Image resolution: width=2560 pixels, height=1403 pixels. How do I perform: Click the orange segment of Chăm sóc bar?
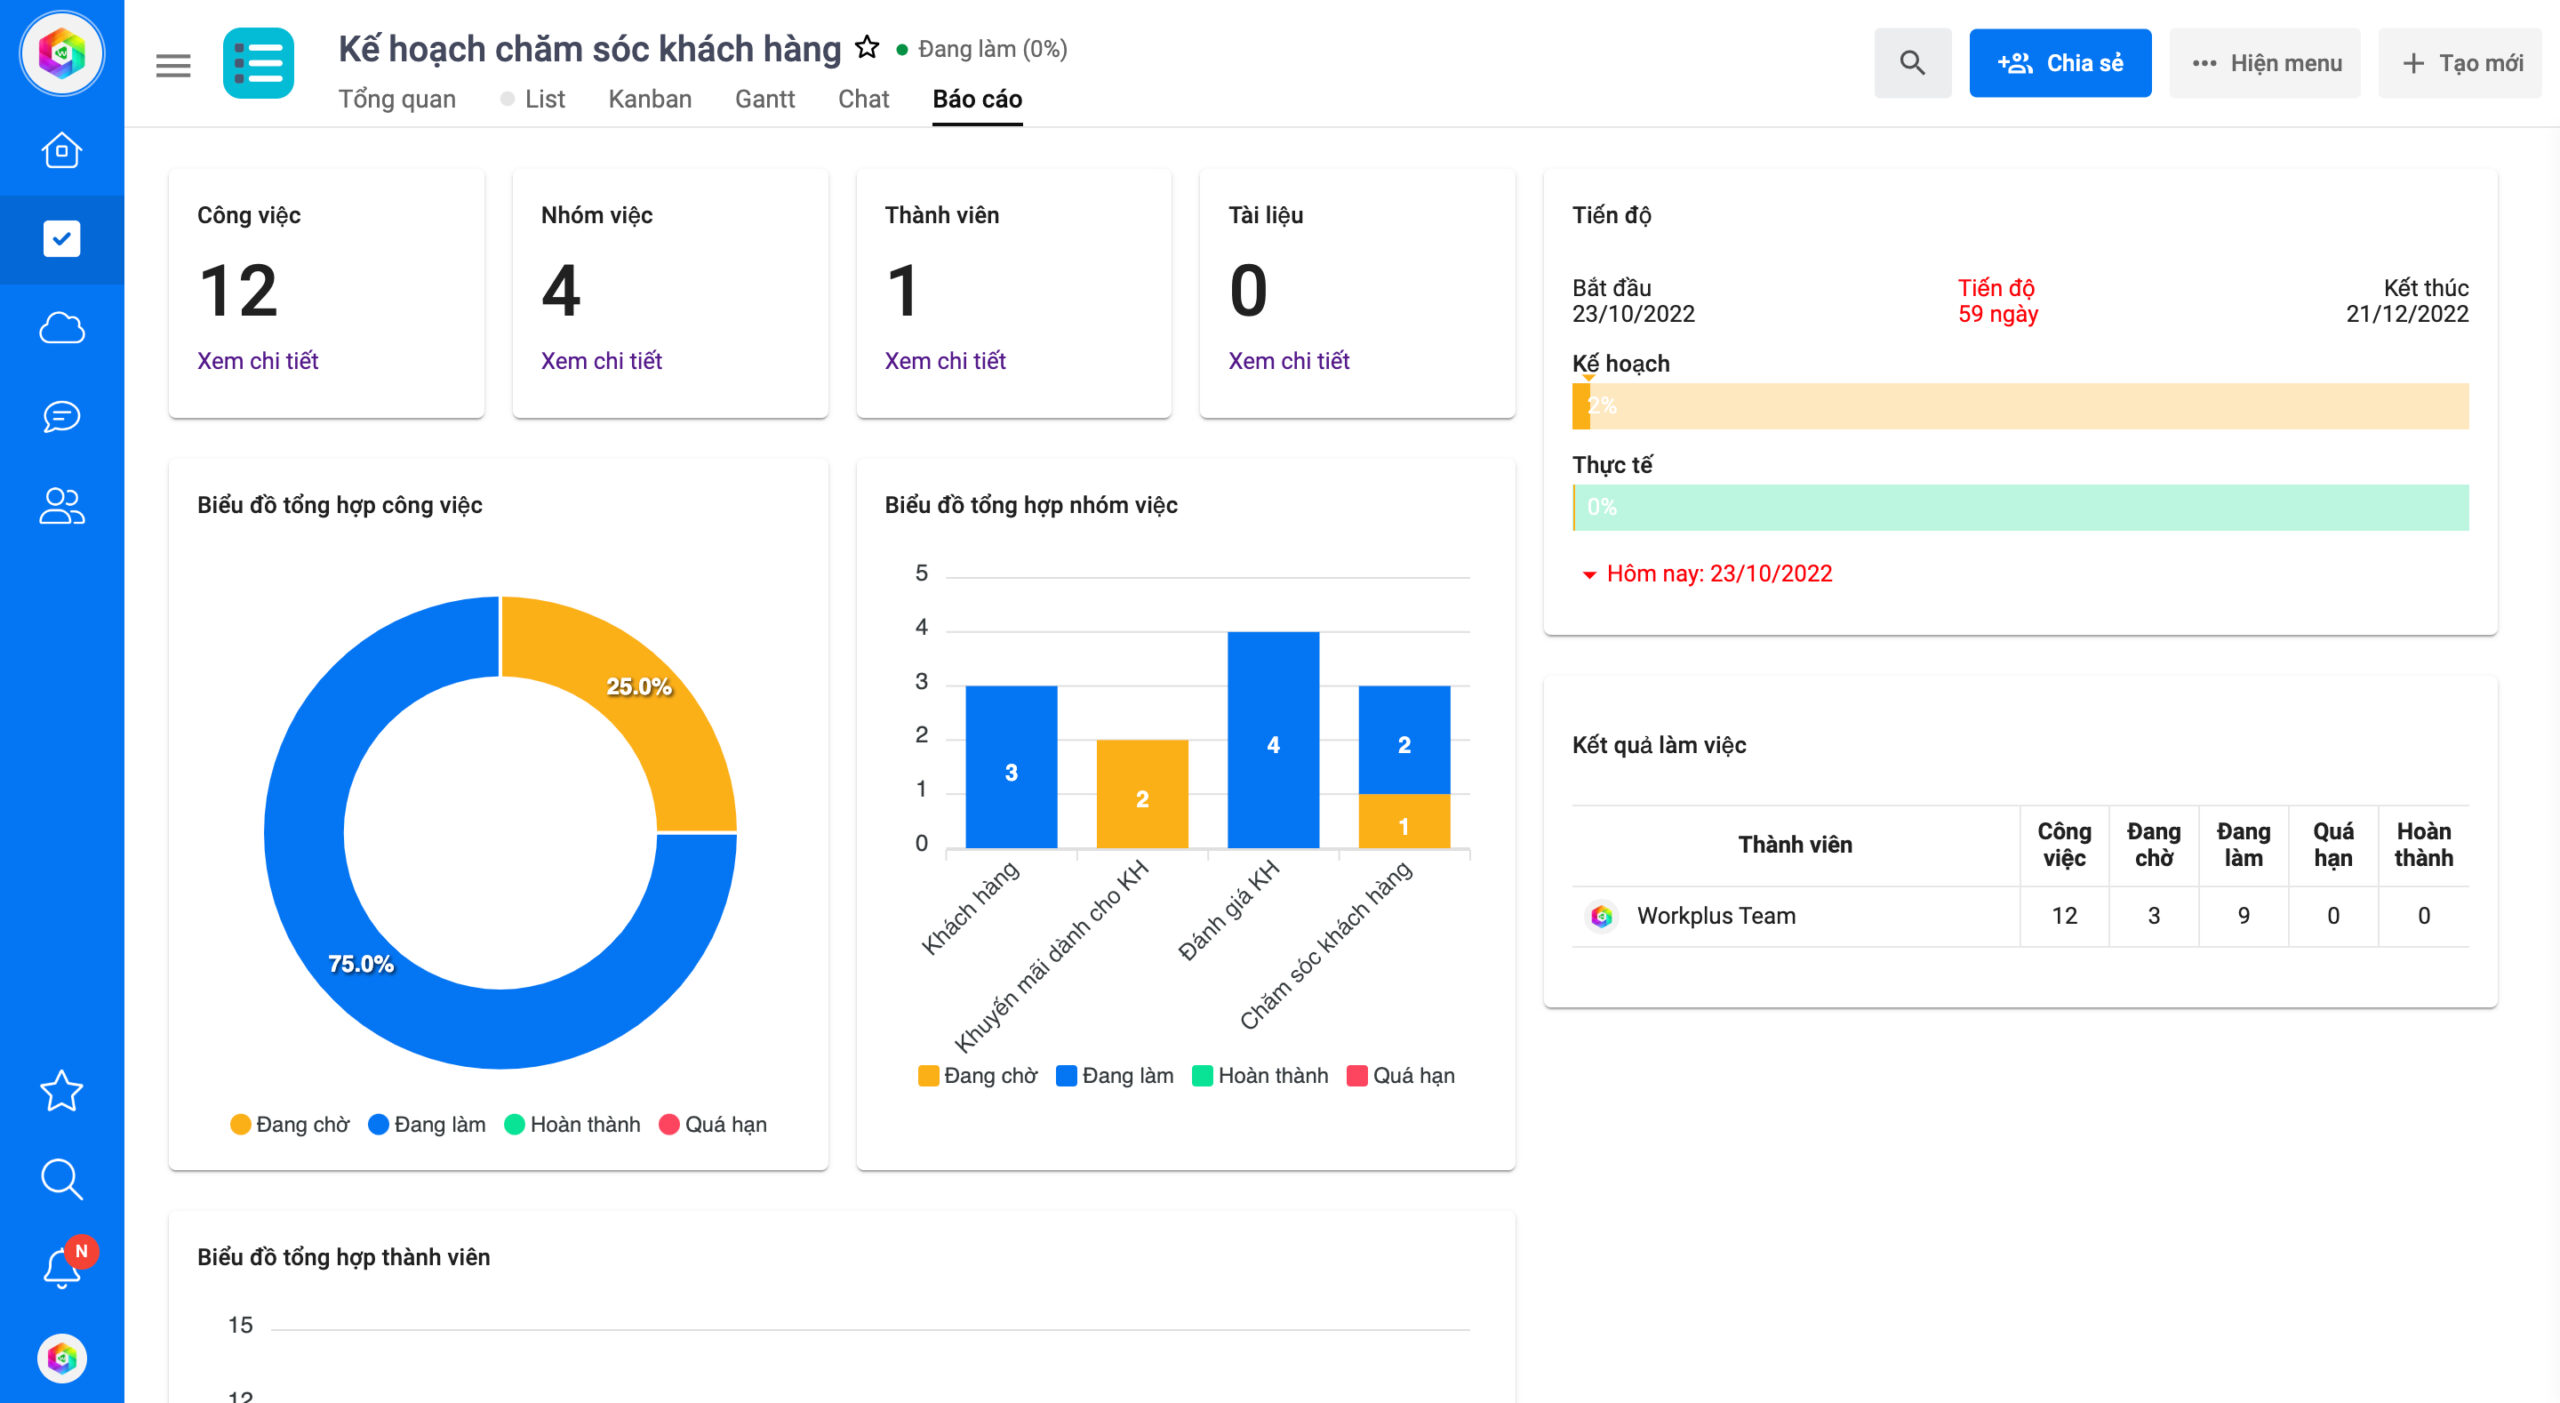[1404, 822]
